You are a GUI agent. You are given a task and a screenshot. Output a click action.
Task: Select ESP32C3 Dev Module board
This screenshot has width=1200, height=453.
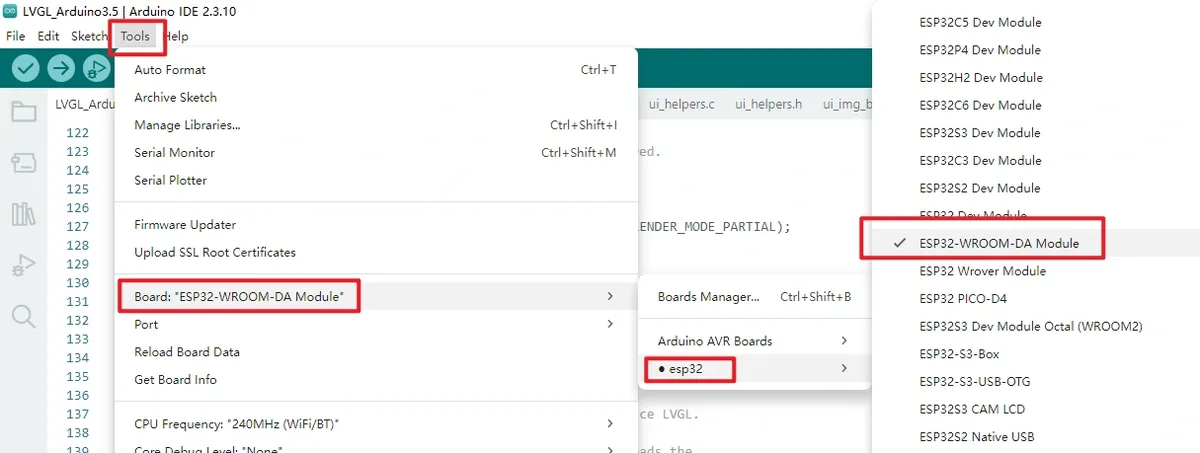1036,160
